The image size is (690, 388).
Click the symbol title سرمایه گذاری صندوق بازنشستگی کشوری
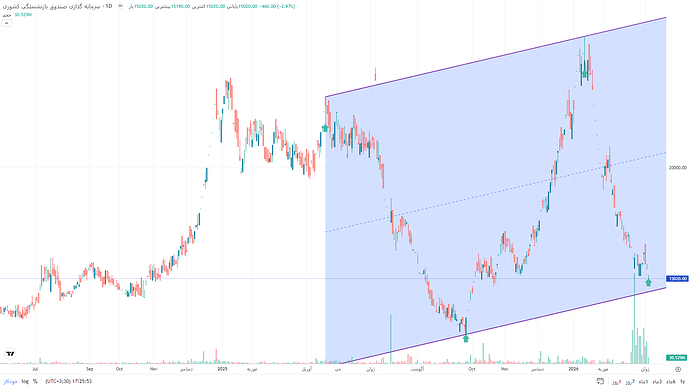51,6
